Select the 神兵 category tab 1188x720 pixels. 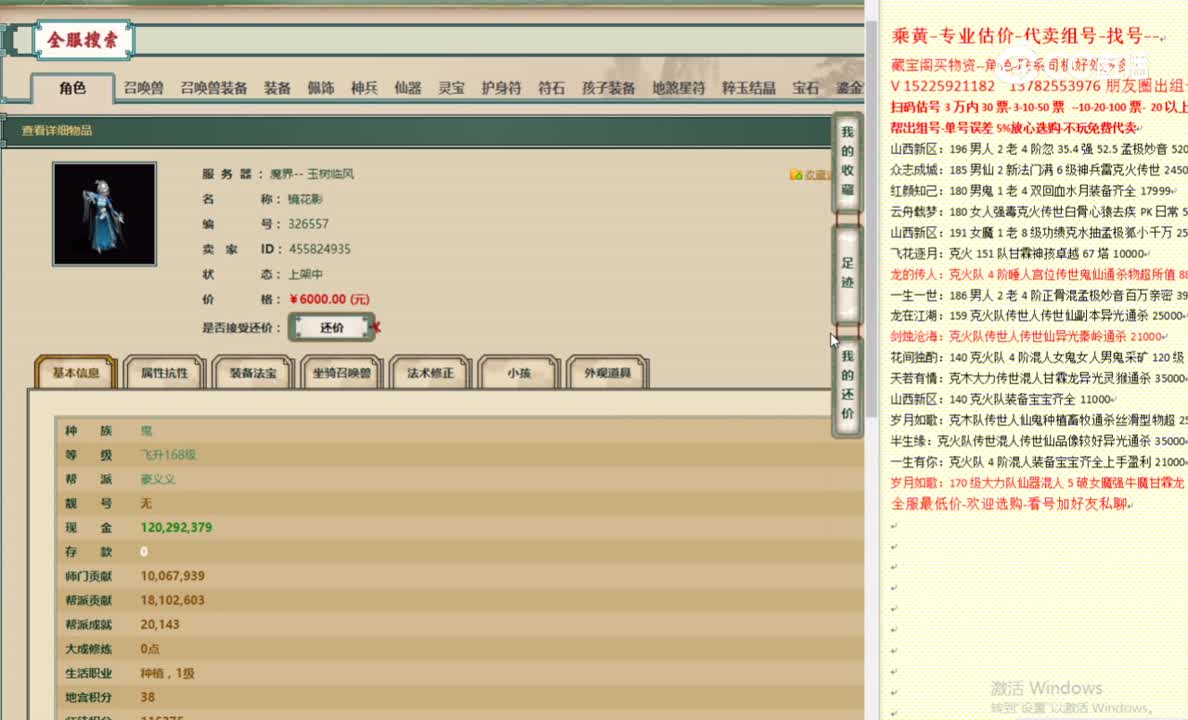[x=364, y=88]
